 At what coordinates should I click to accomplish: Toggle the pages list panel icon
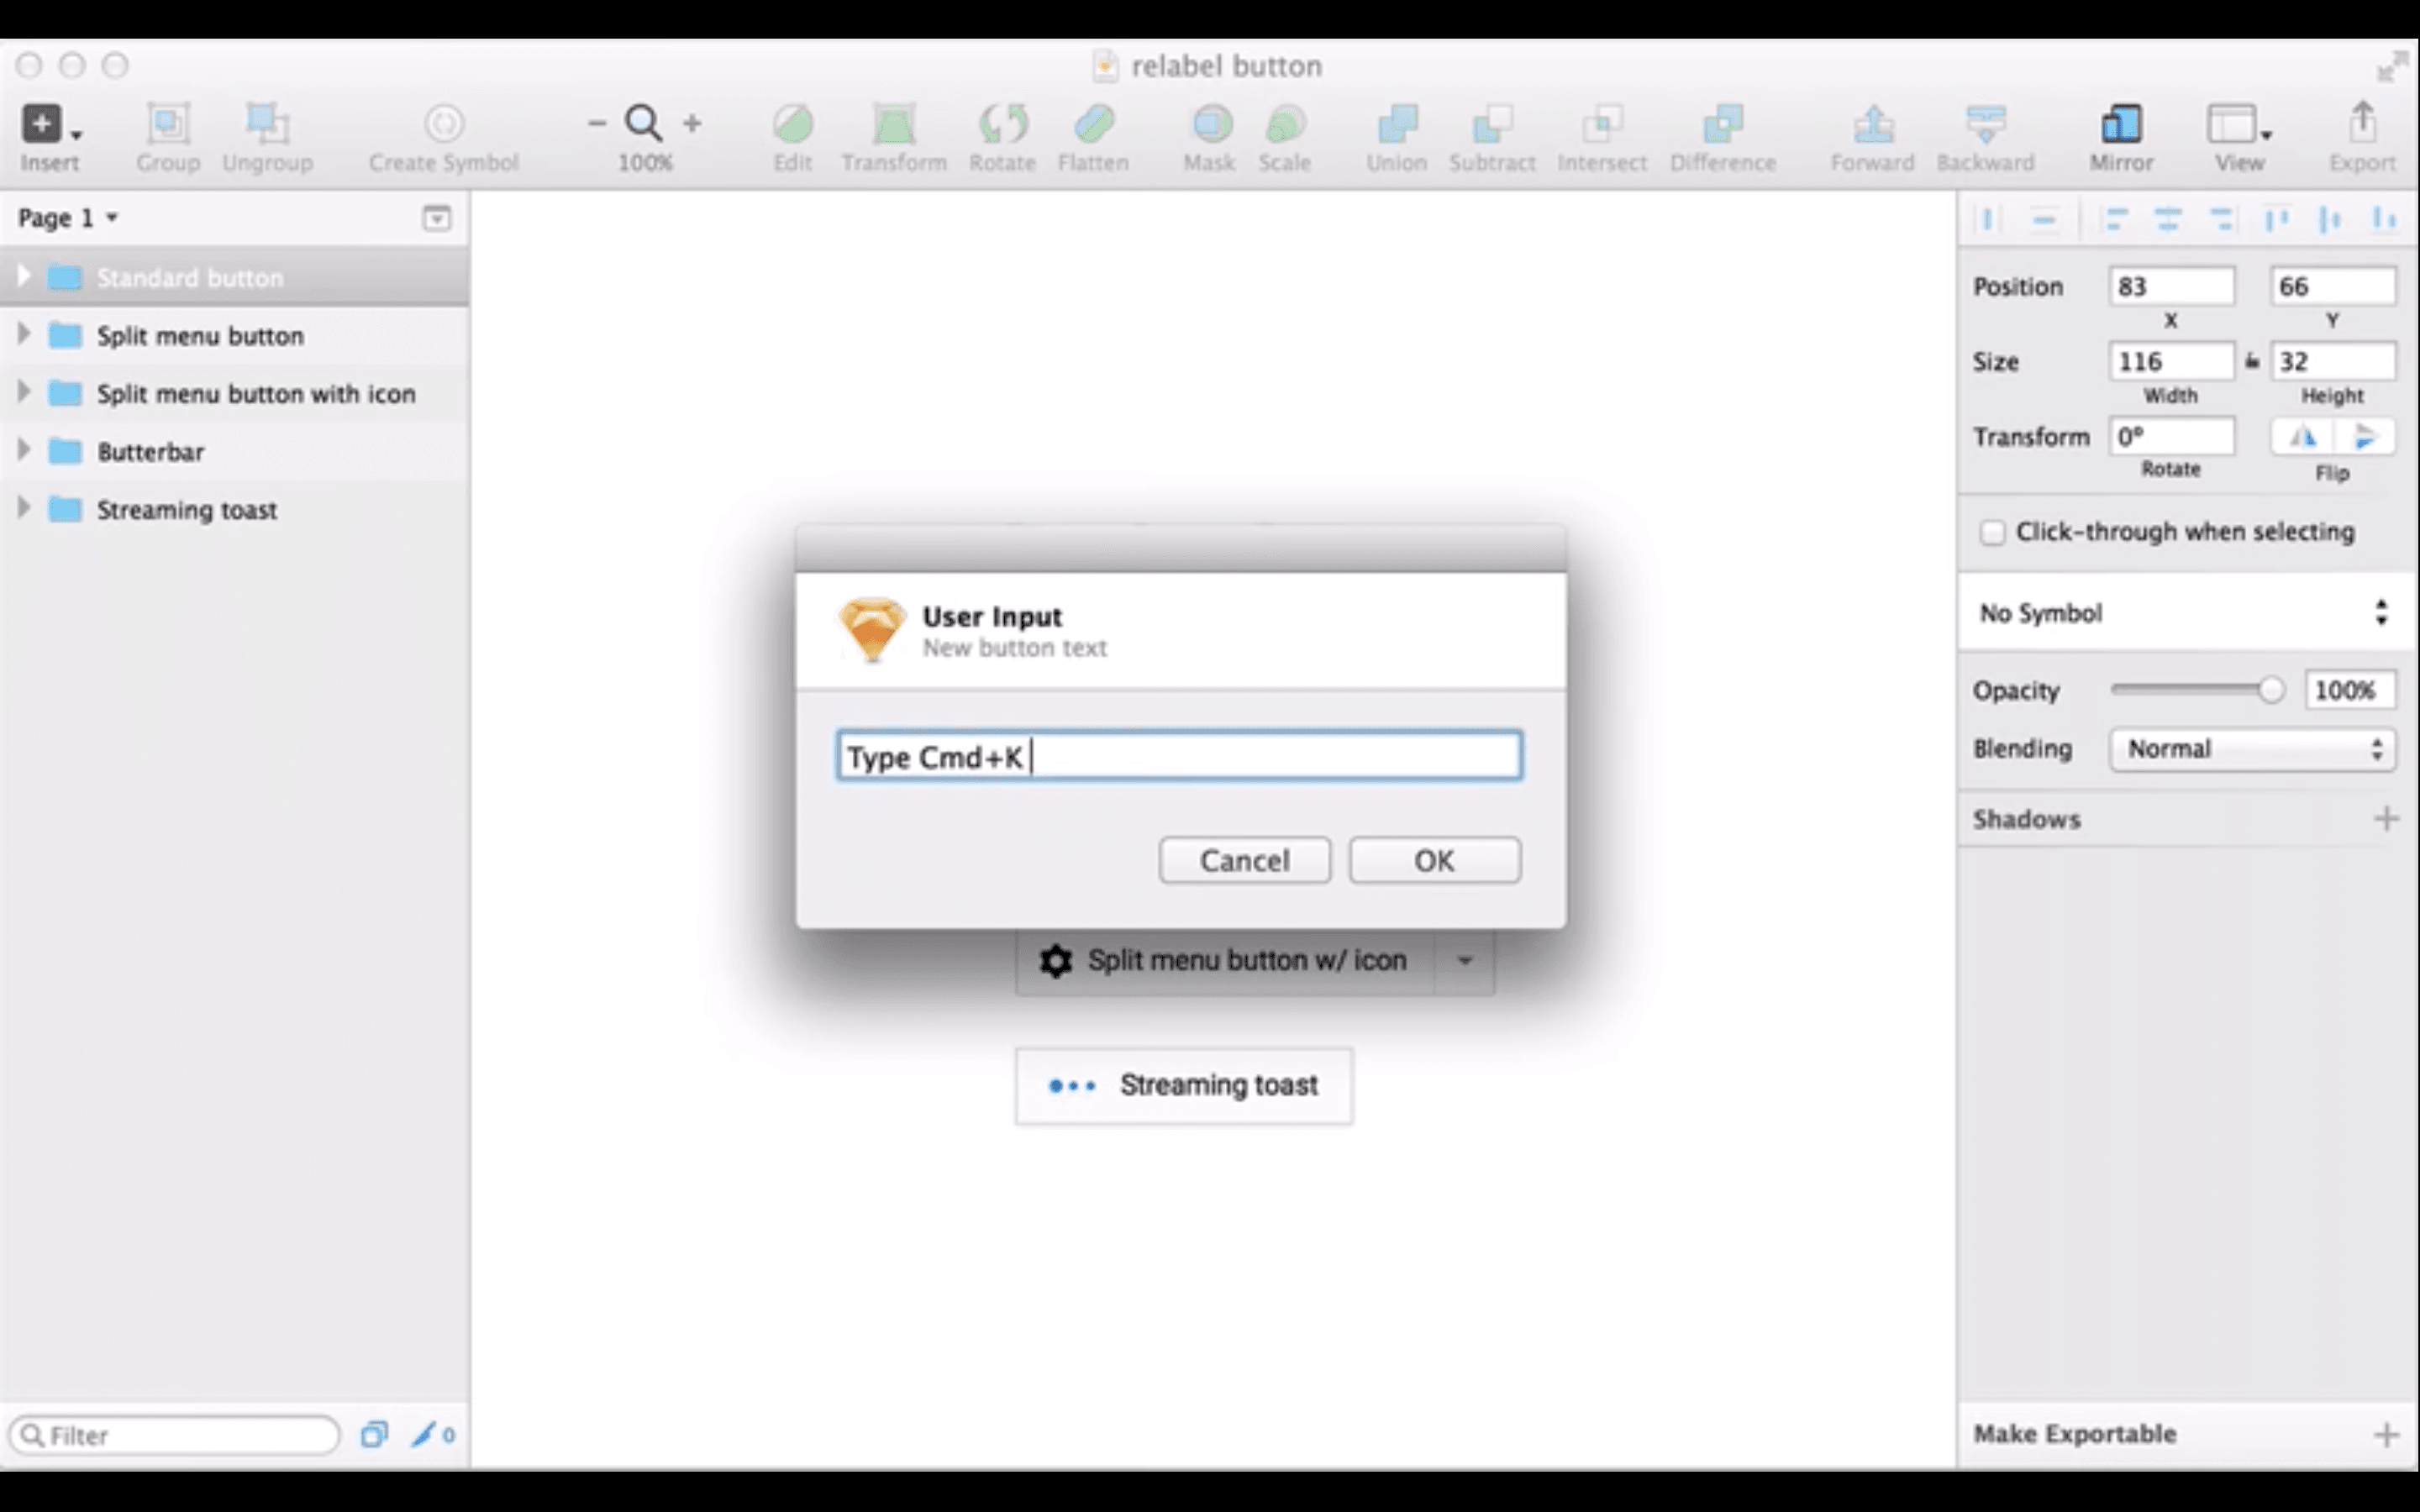[x=437, y=218]
